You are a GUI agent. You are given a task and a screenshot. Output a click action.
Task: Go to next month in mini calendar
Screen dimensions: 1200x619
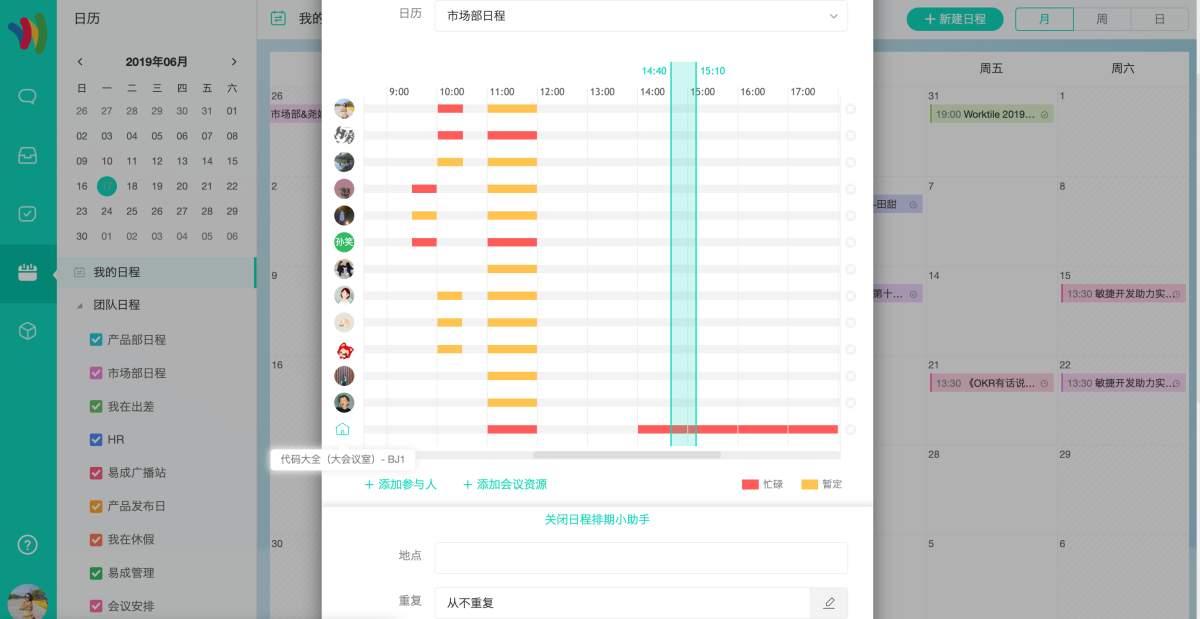(x=234, y=62)
